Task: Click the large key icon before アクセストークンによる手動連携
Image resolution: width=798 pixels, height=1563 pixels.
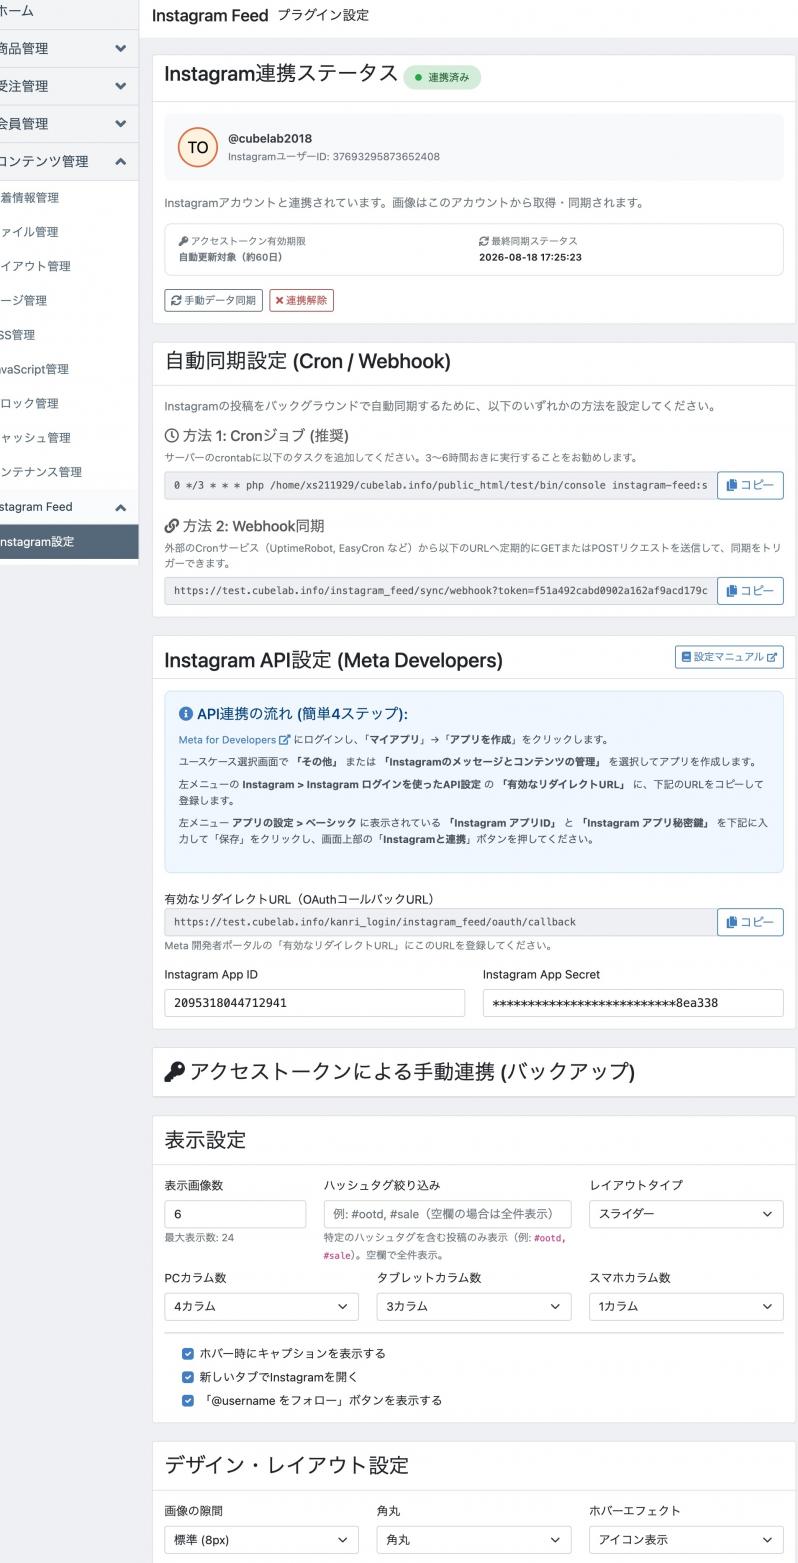Action: [174, 1072]
